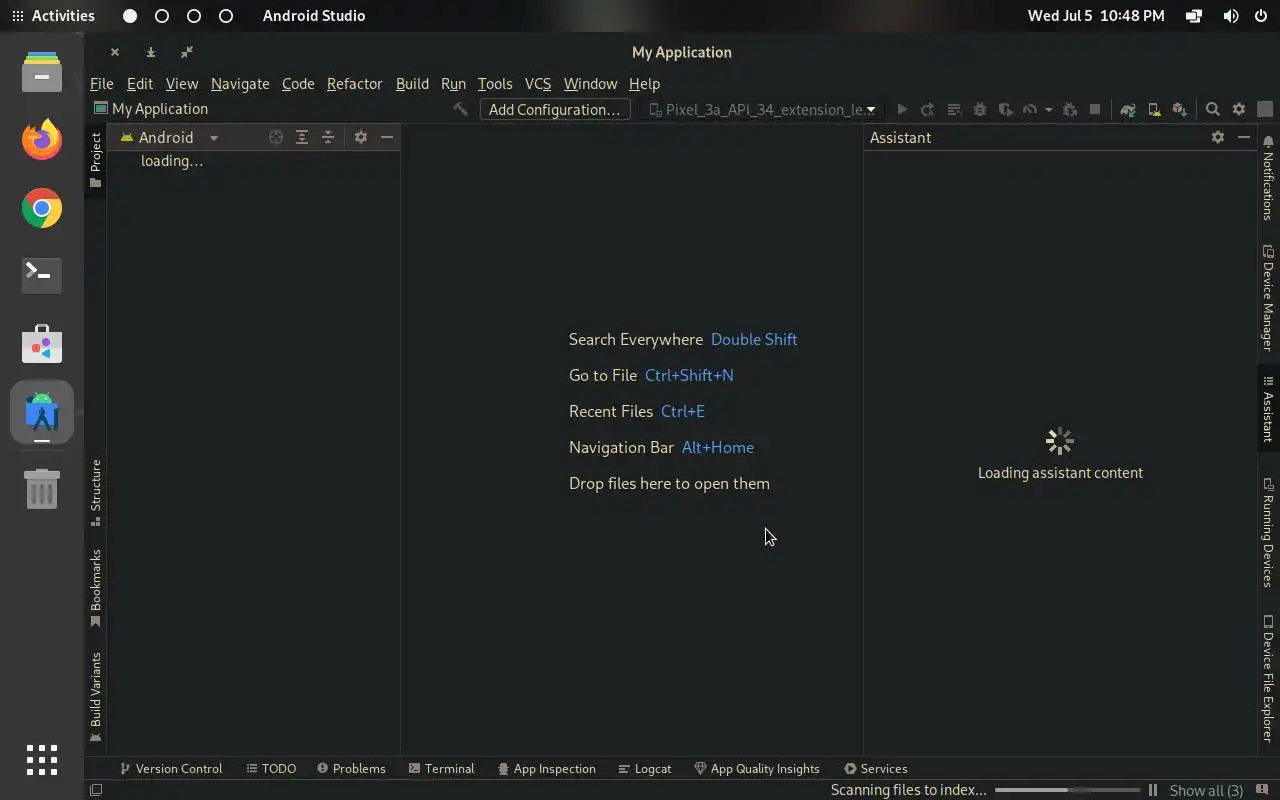1280x800 pixels.
Task: Toggle the Build Variants tool window tab
Action: 96,697
